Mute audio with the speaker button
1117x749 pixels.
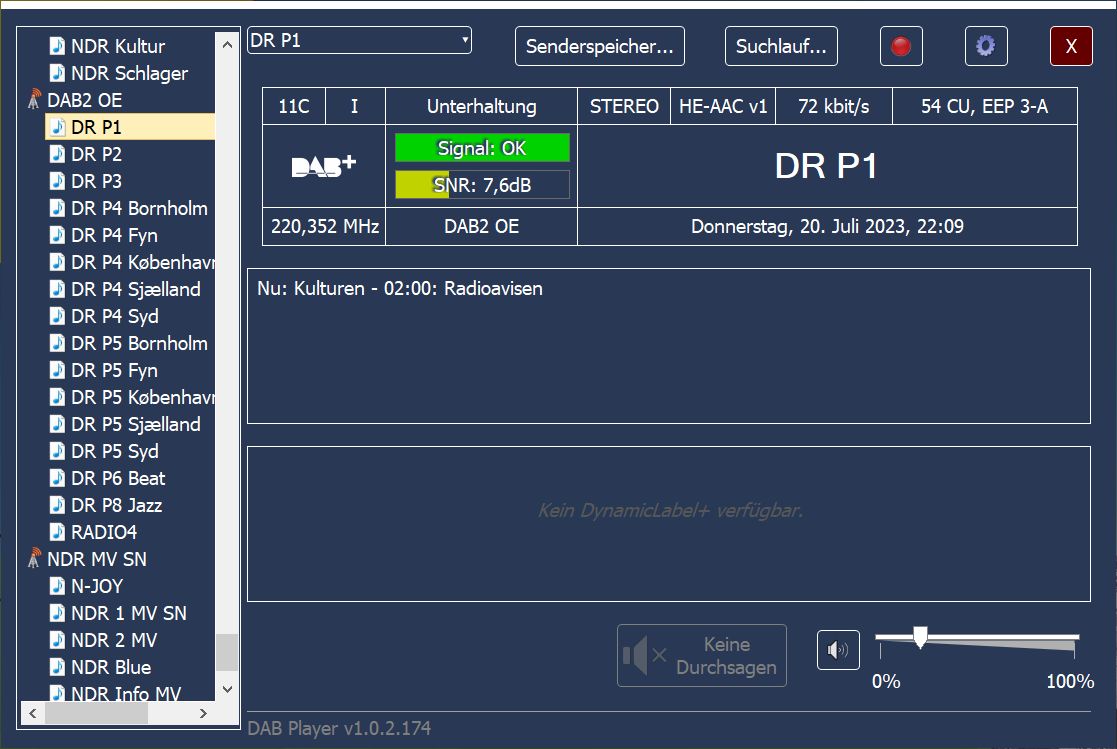[837, 651]
